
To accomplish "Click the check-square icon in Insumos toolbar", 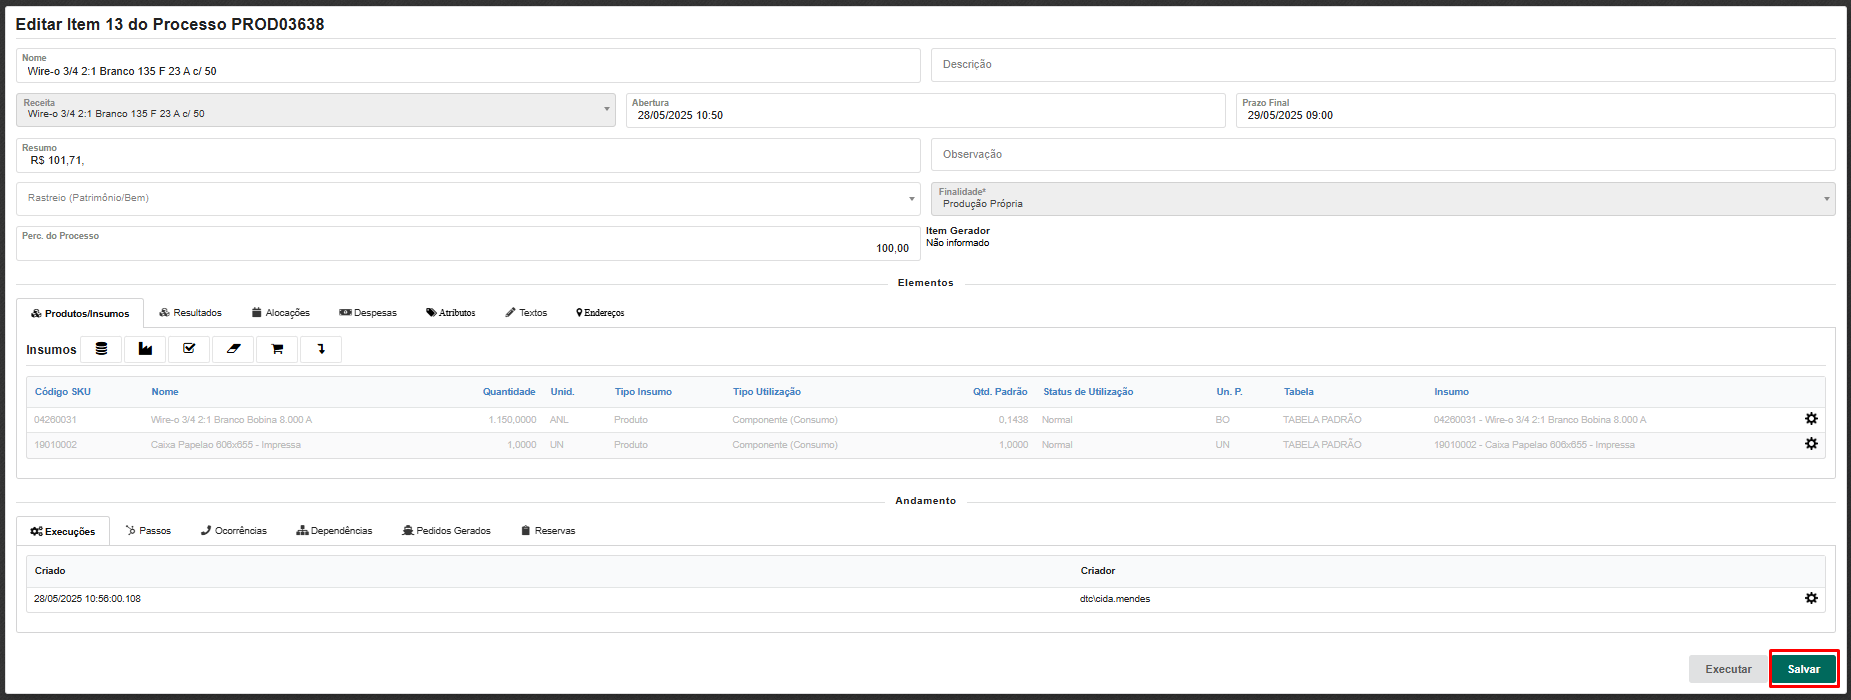I will (x=189, y=349).
